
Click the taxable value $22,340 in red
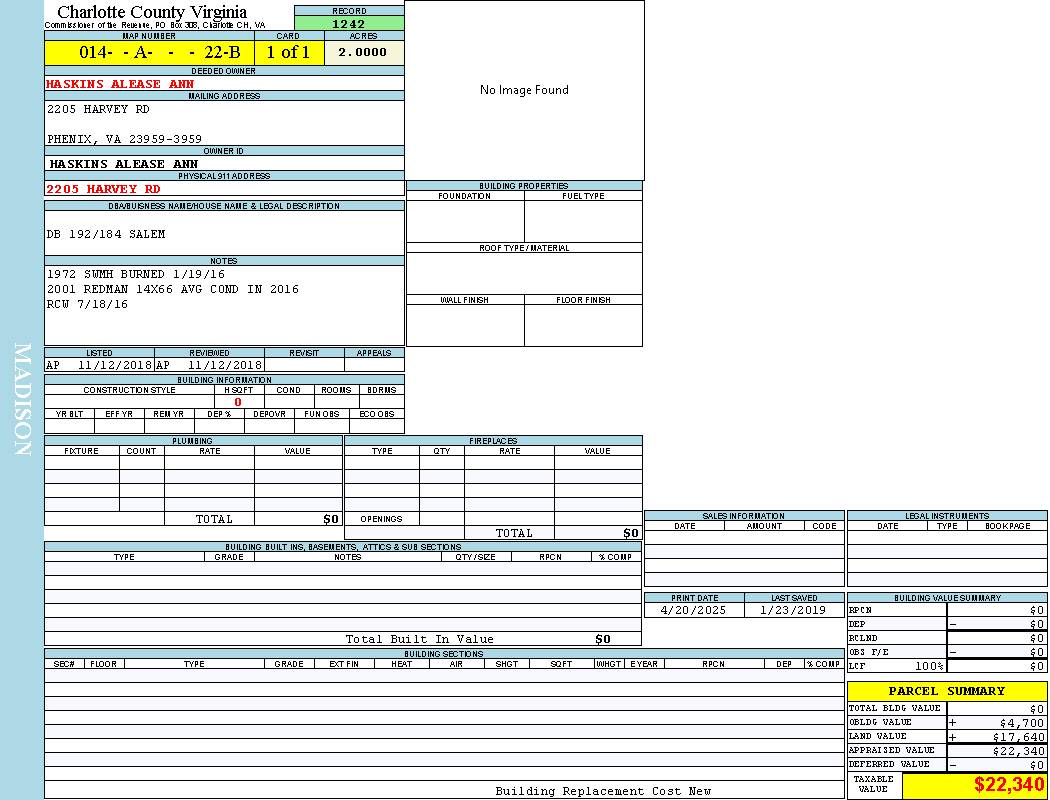coord(1008,785)
